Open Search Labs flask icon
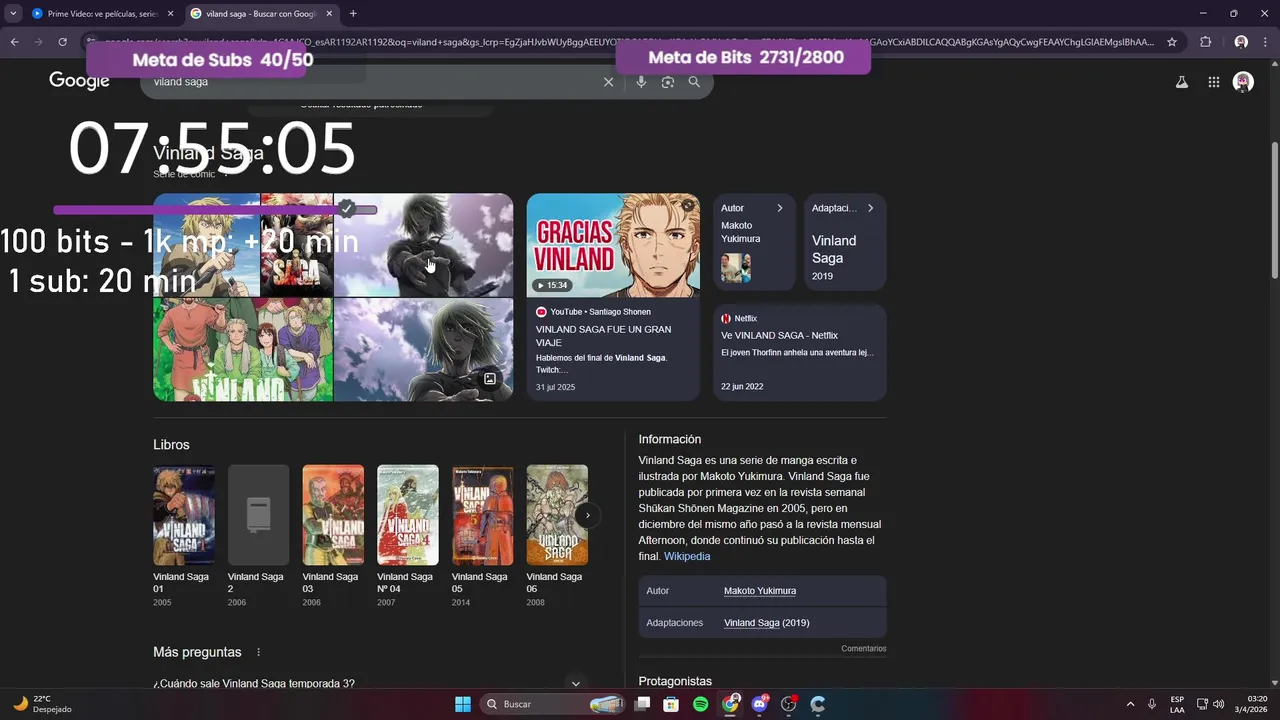This screenshot has width=1280, height=720. (x=1181, y=83)
